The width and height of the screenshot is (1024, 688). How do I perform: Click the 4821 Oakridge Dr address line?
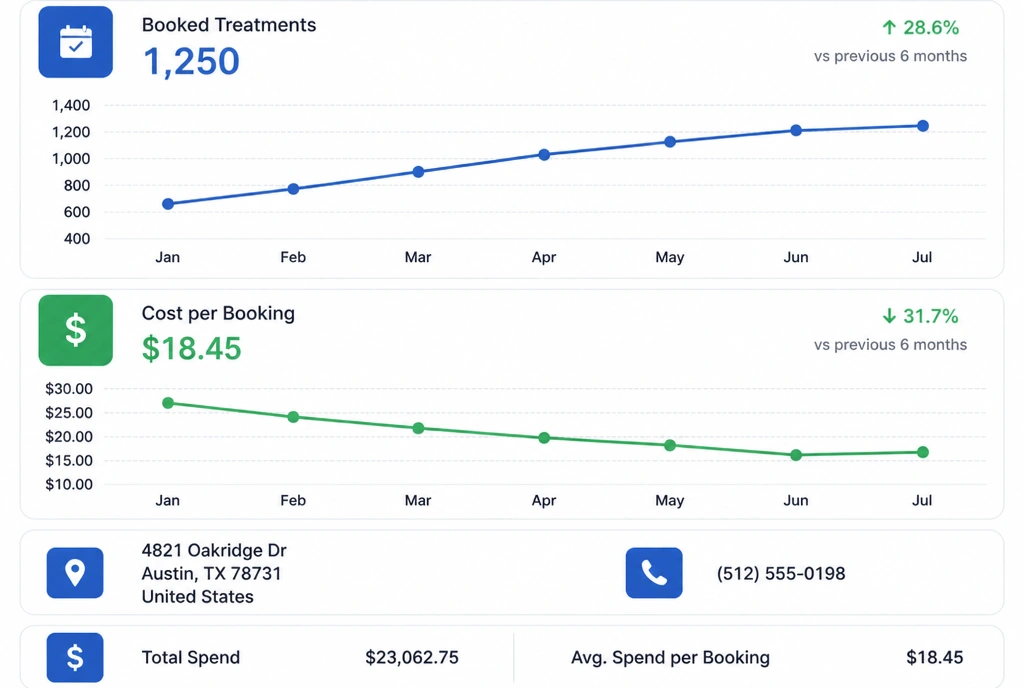(214, 550)
